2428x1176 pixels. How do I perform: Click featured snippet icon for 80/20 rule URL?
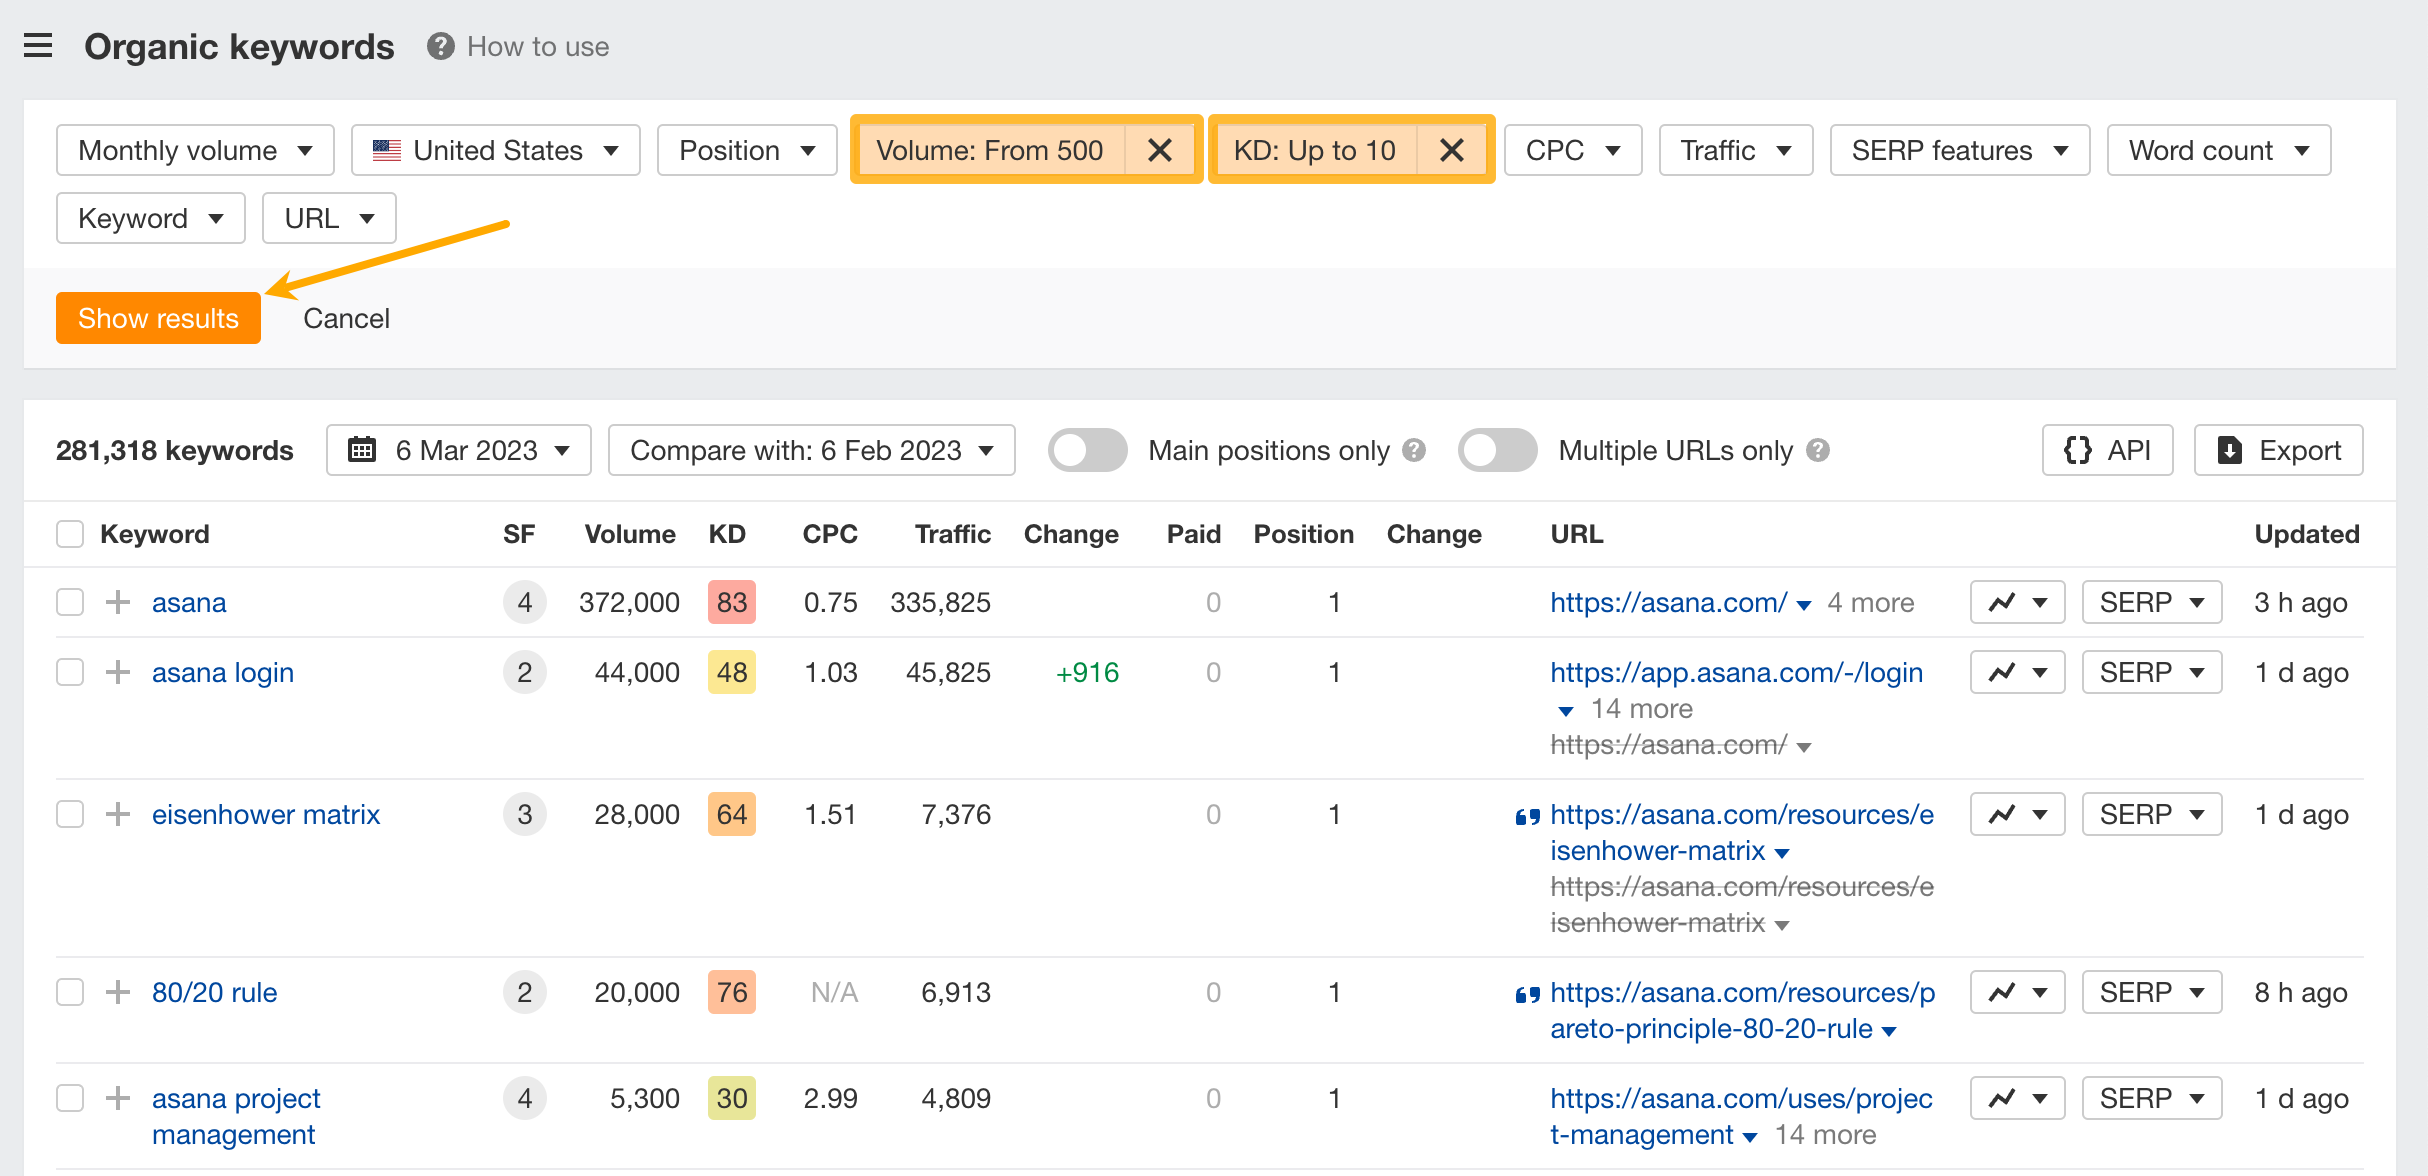[1527, 994]
